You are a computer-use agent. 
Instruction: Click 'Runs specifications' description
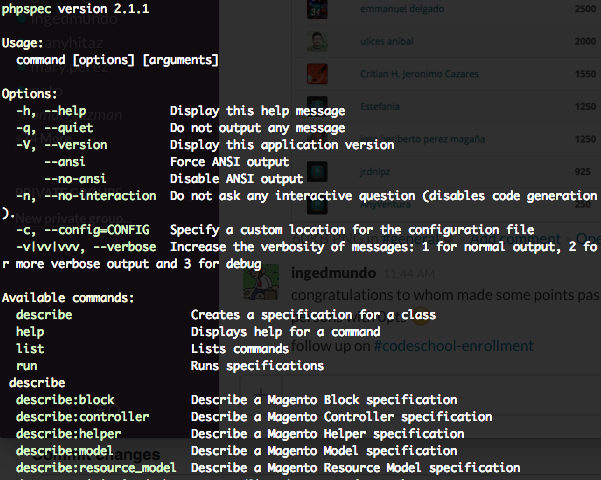pos(258,366)
